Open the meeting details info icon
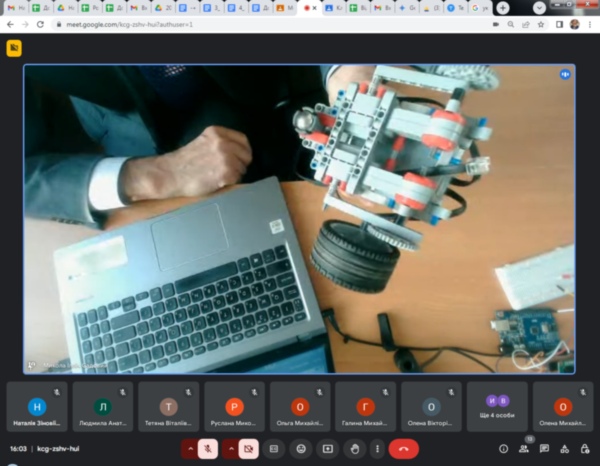This screenshot has height=466, width=600. (503, 449)
